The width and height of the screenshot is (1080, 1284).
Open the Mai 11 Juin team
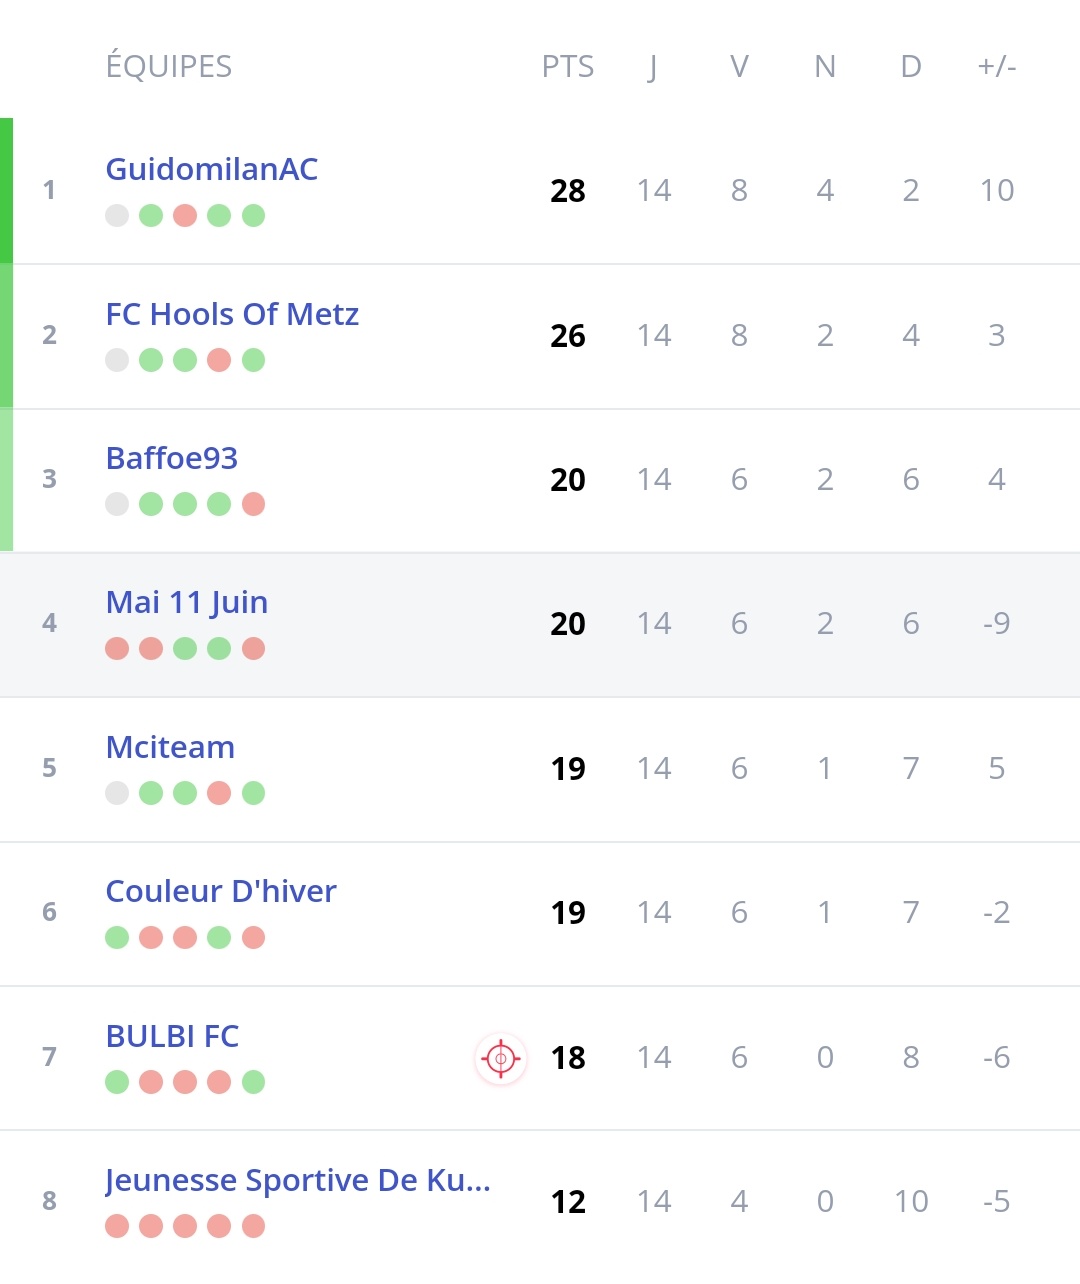click(x=187, y=603)
